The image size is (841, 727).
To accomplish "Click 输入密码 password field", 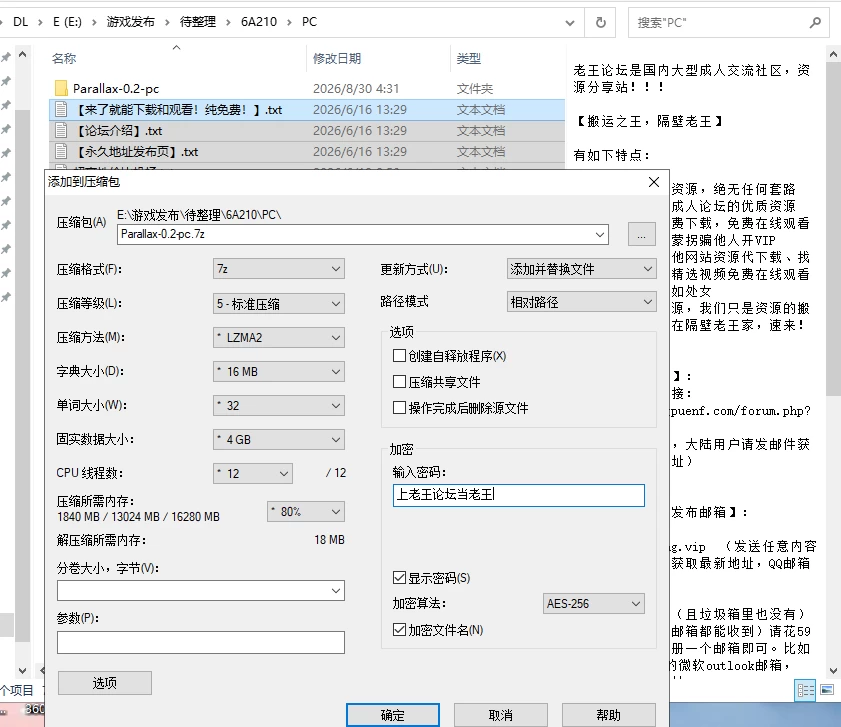I will 518,495.
